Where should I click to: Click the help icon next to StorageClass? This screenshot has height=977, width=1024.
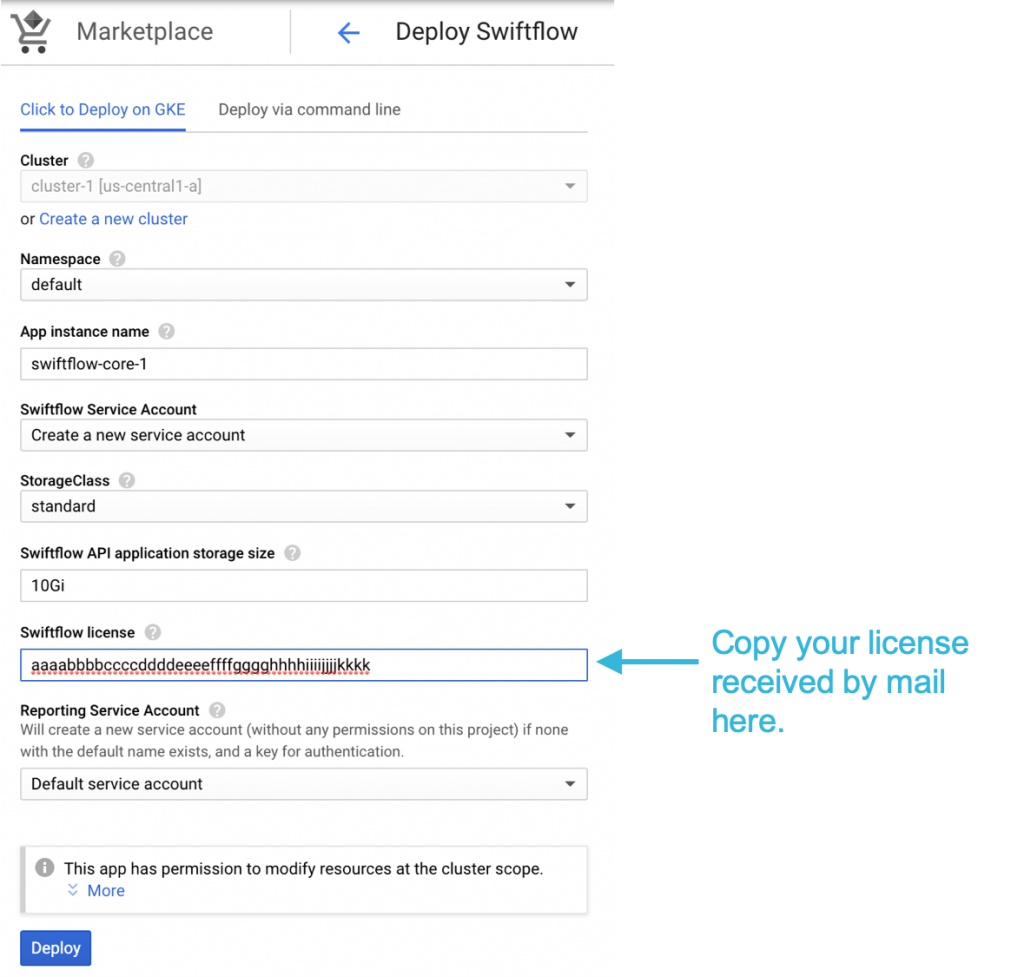tap(127, 481)
